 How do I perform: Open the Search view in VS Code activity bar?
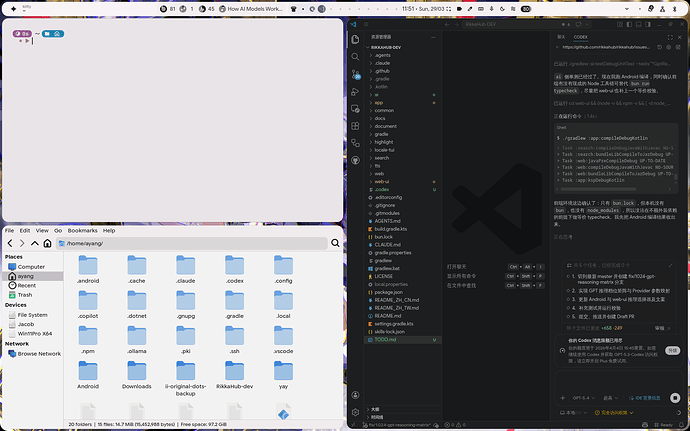[x=356, y=57]
